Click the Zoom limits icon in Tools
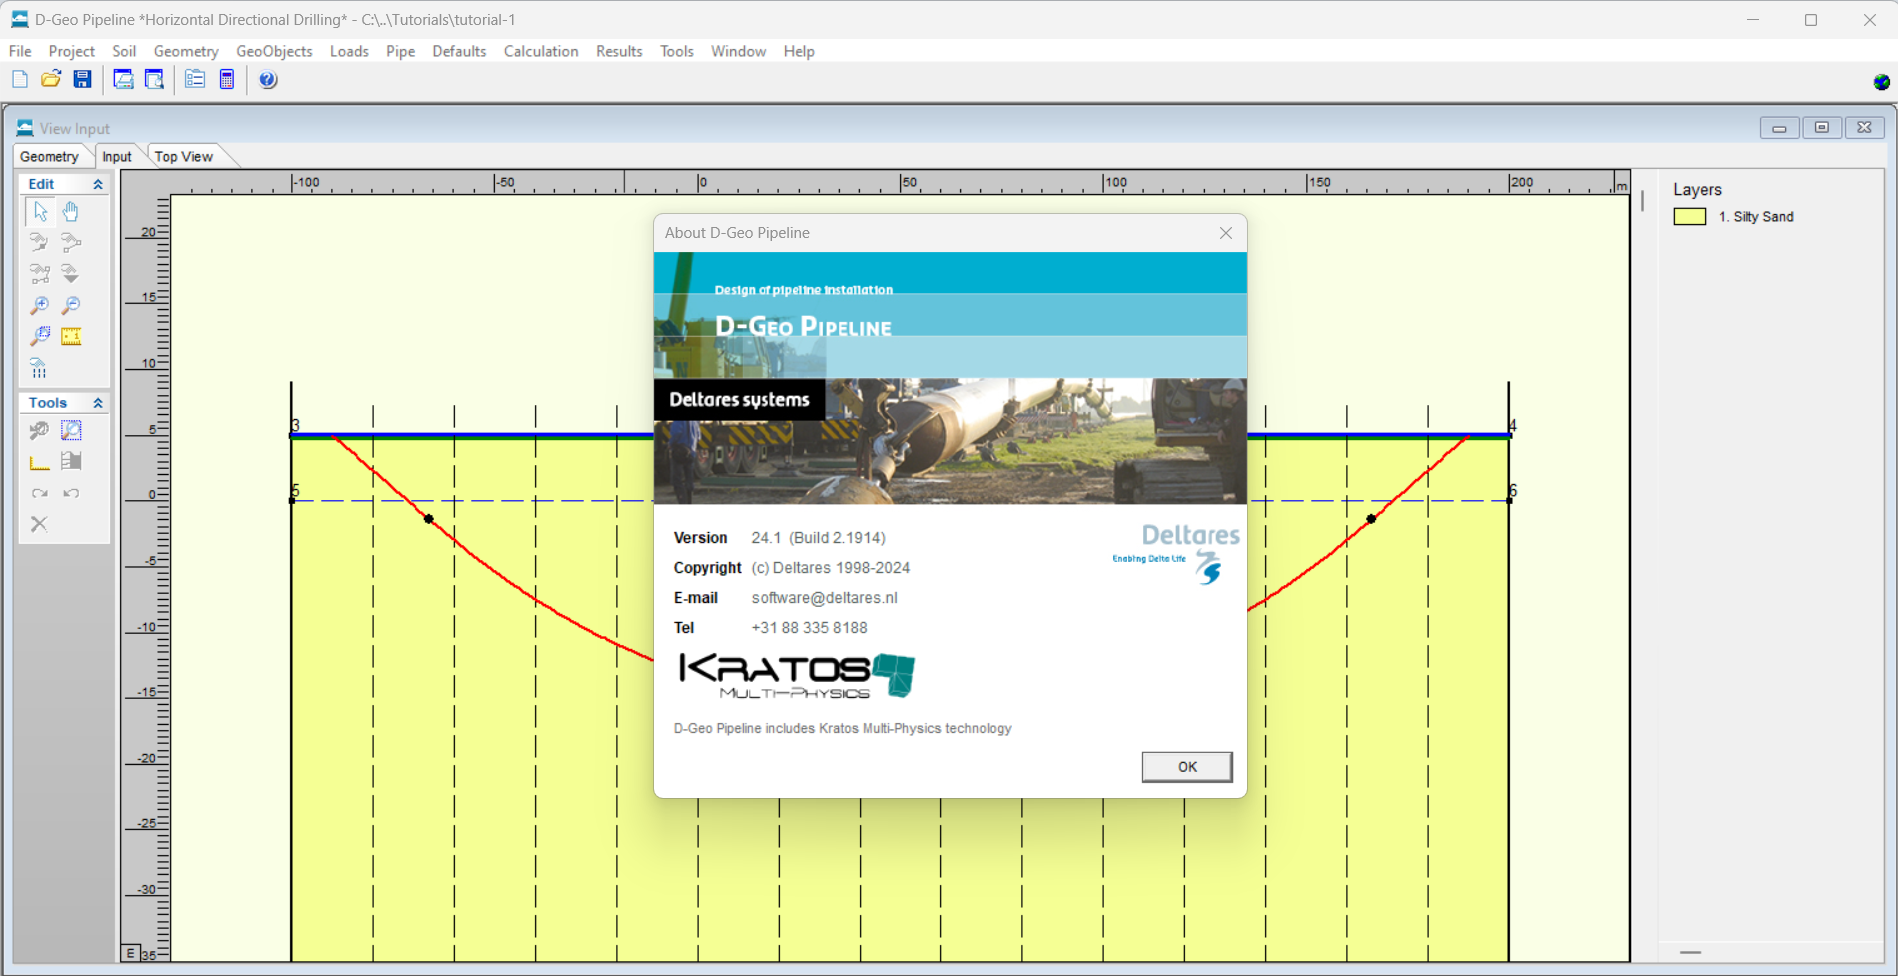 [x=71, y=430]
